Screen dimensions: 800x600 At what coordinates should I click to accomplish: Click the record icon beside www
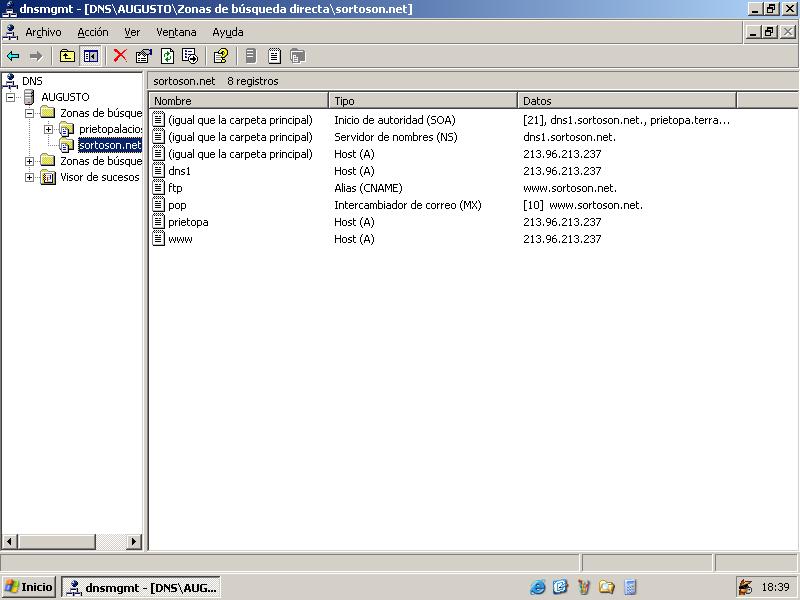click(x=159, y=238)
